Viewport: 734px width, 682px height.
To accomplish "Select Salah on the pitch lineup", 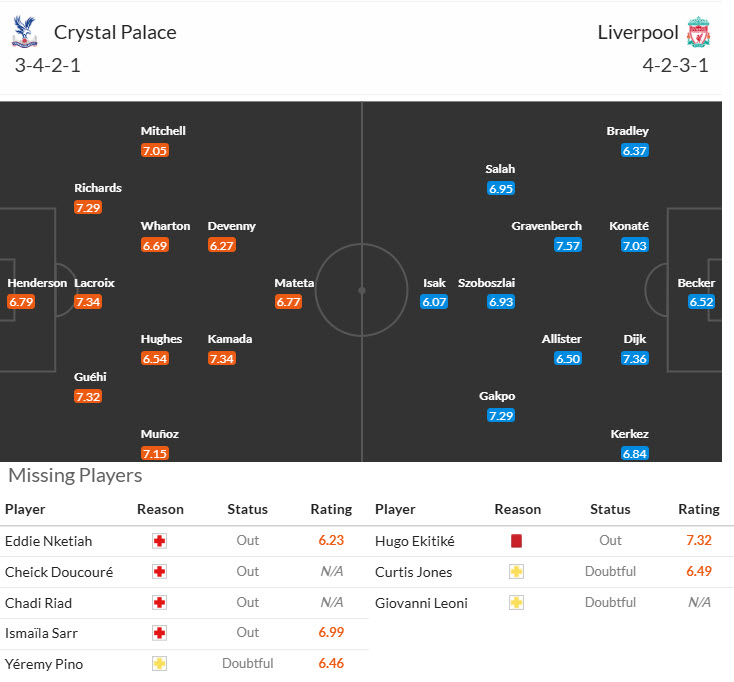I will [500, 169].
